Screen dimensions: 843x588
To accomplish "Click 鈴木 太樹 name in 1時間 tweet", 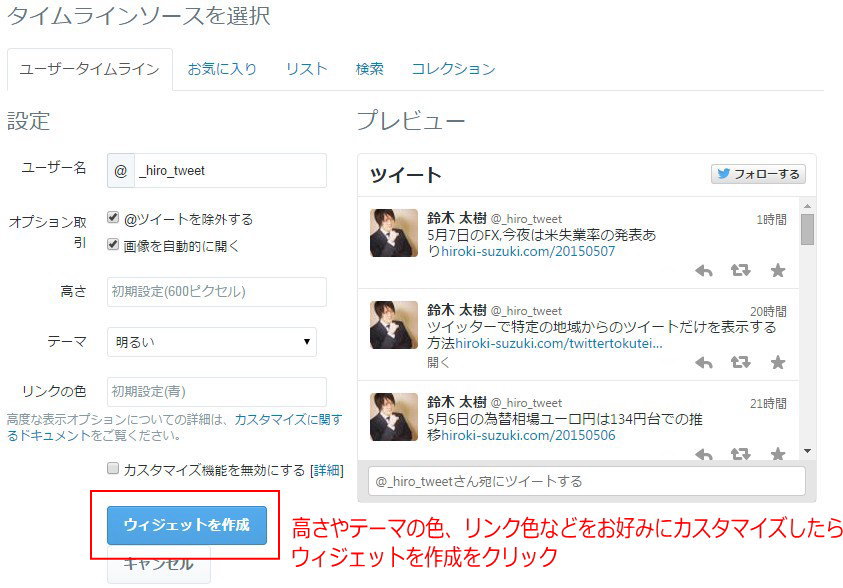I will [x=456, y=218].
